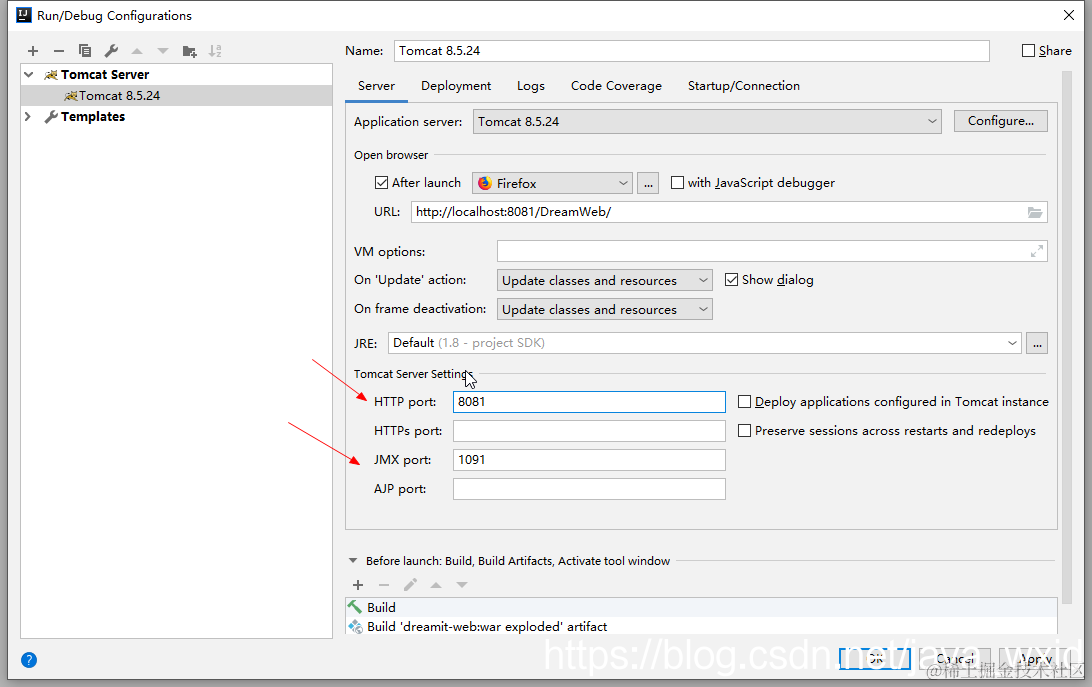Image resolution: width=1092 pixels, height=687 pixels.
Task: Select Build 'dreamit-web:war exploded' artifact row
Action: pos(701,626)
